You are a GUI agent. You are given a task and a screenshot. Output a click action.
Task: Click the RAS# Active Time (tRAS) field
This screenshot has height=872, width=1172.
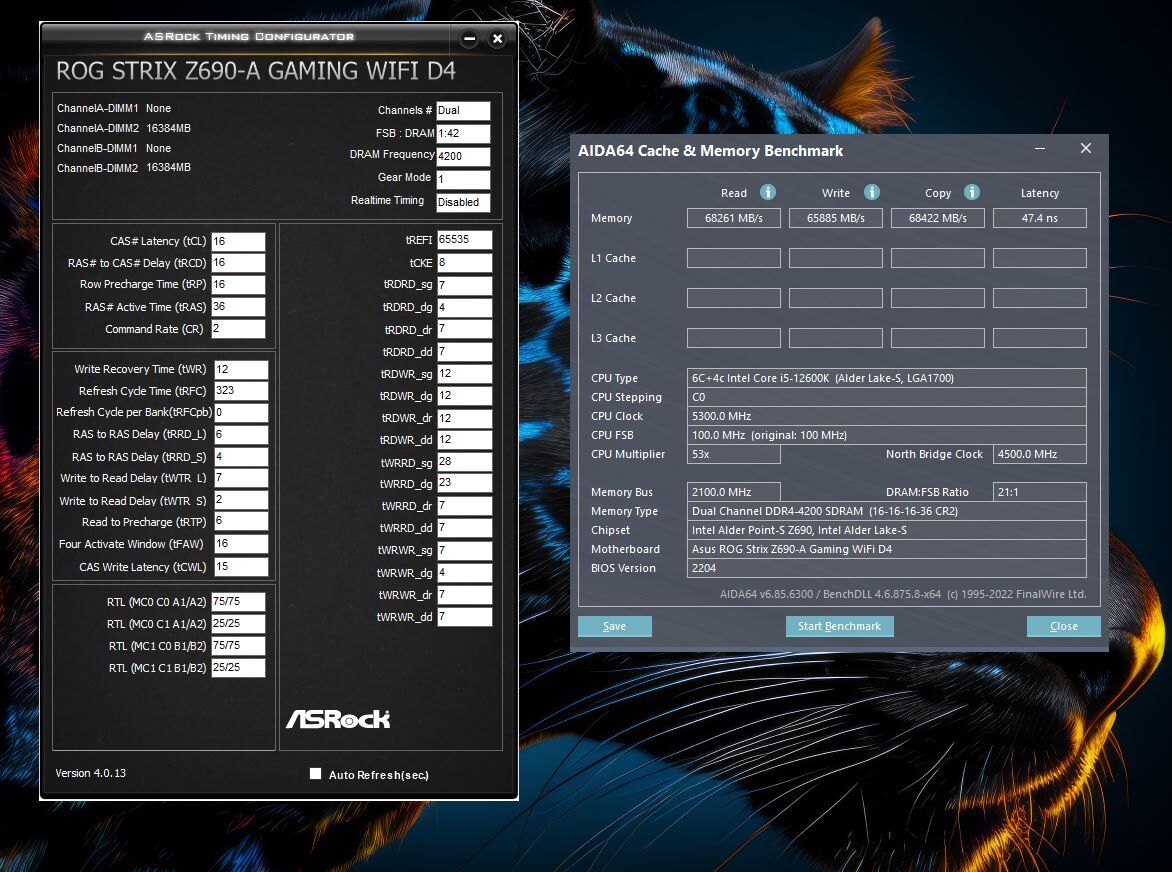click(238, 307)
